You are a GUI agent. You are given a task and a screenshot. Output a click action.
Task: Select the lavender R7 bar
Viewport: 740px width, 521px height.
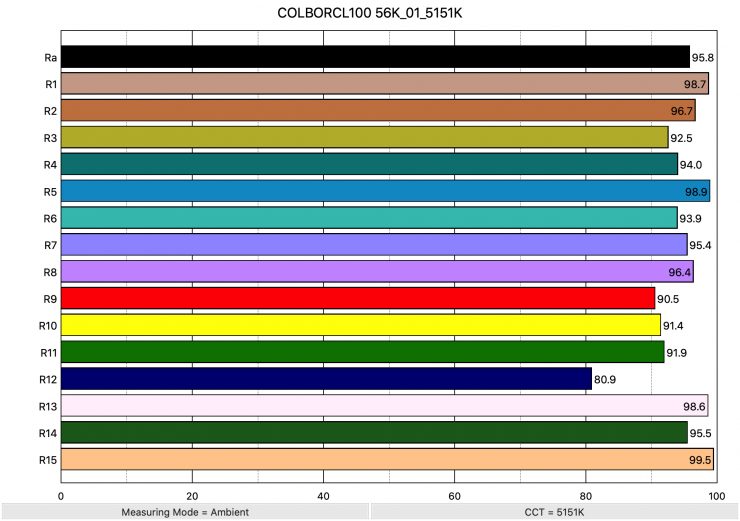pyautogui.click(x=374, y=244)
